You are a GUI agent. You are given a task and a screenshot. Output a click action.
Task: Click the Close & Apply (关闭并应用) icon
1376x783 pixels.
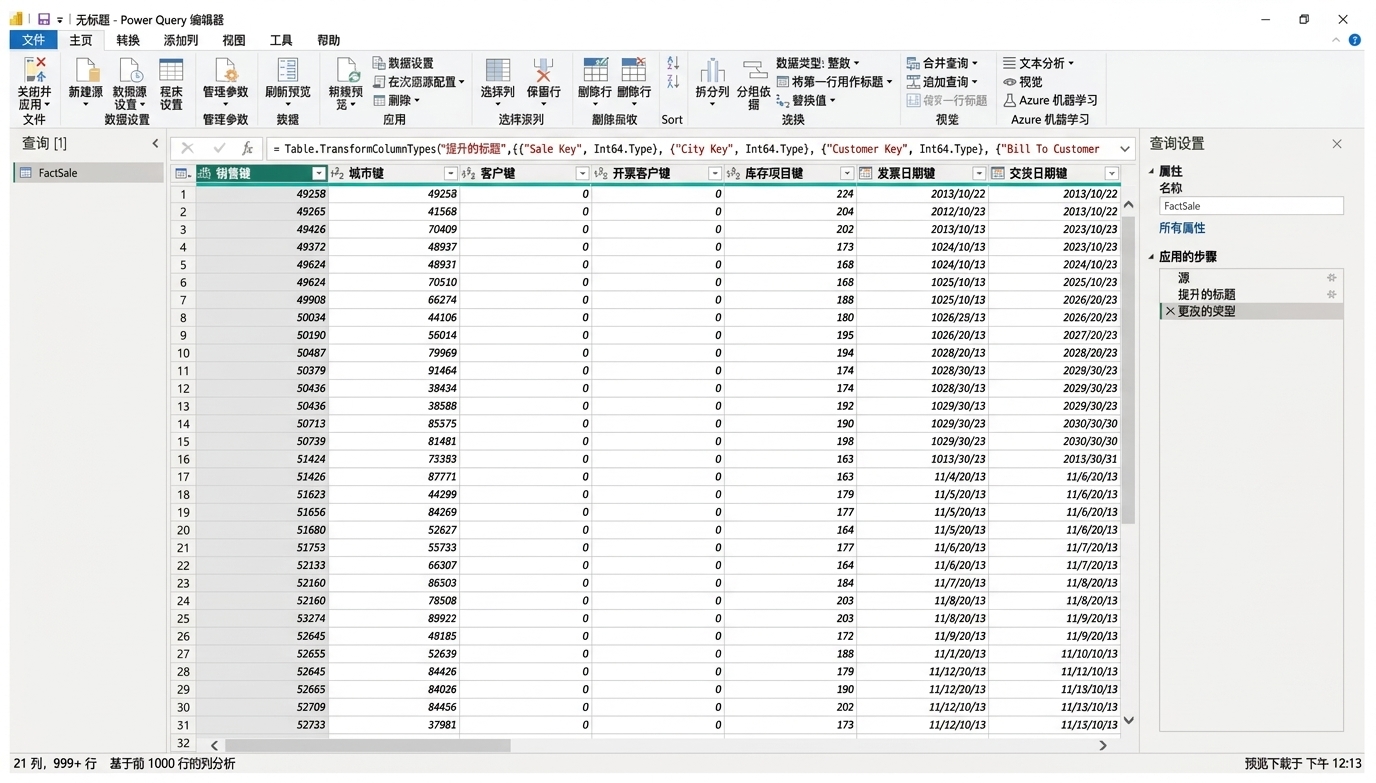[35, 70]
